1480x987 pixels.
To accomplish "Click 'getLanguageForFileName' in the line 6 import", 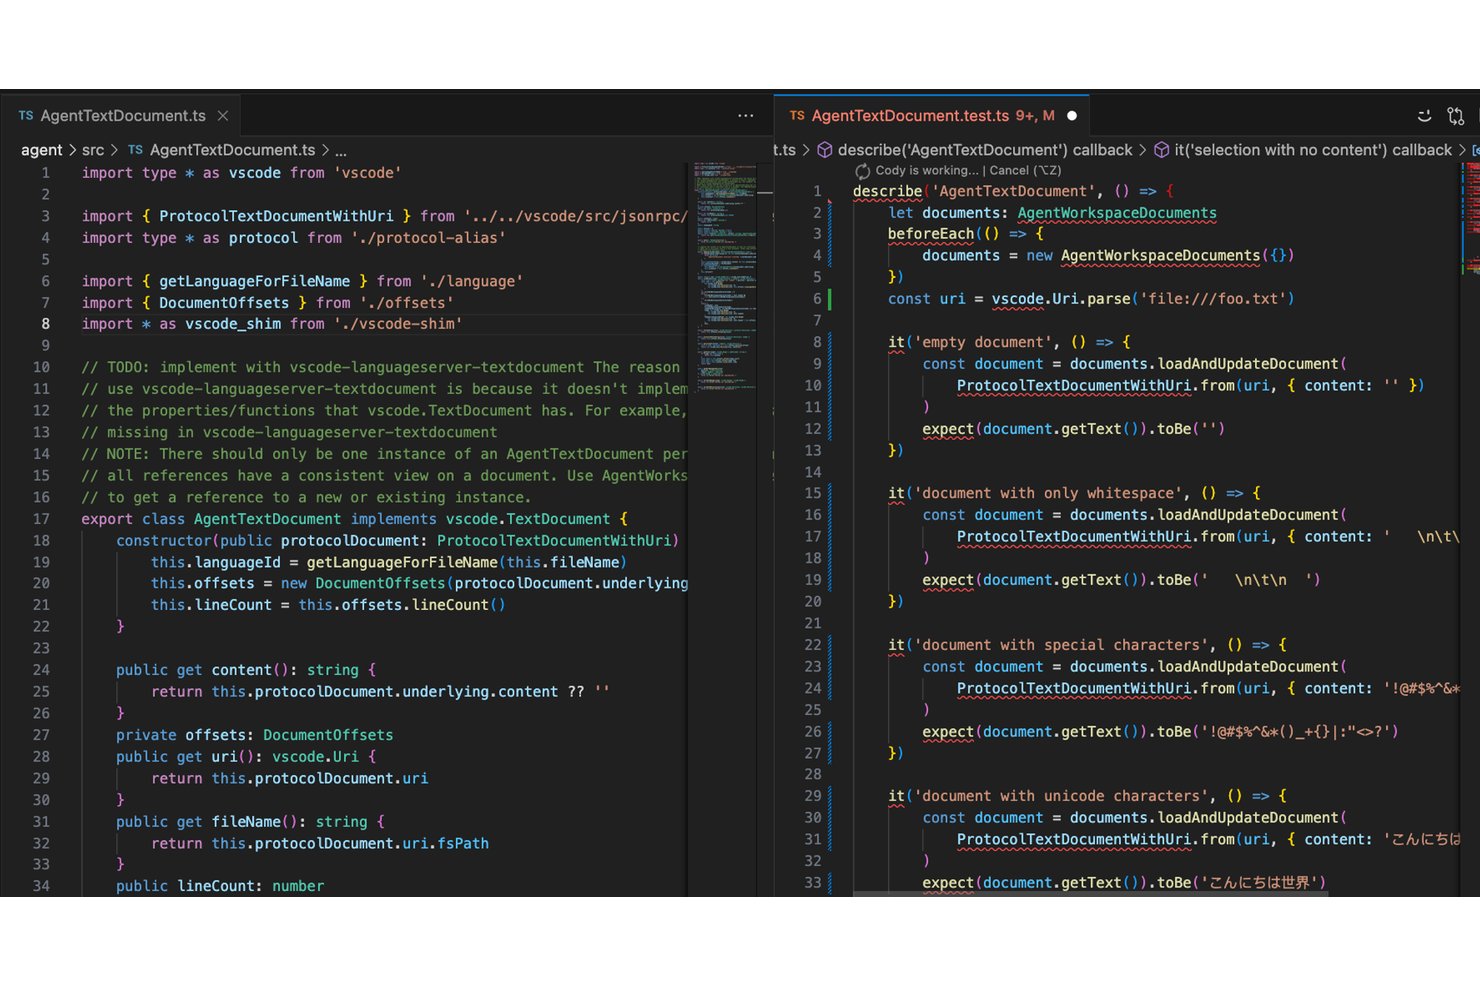I will pyautogui.click(x=255, y=281).
